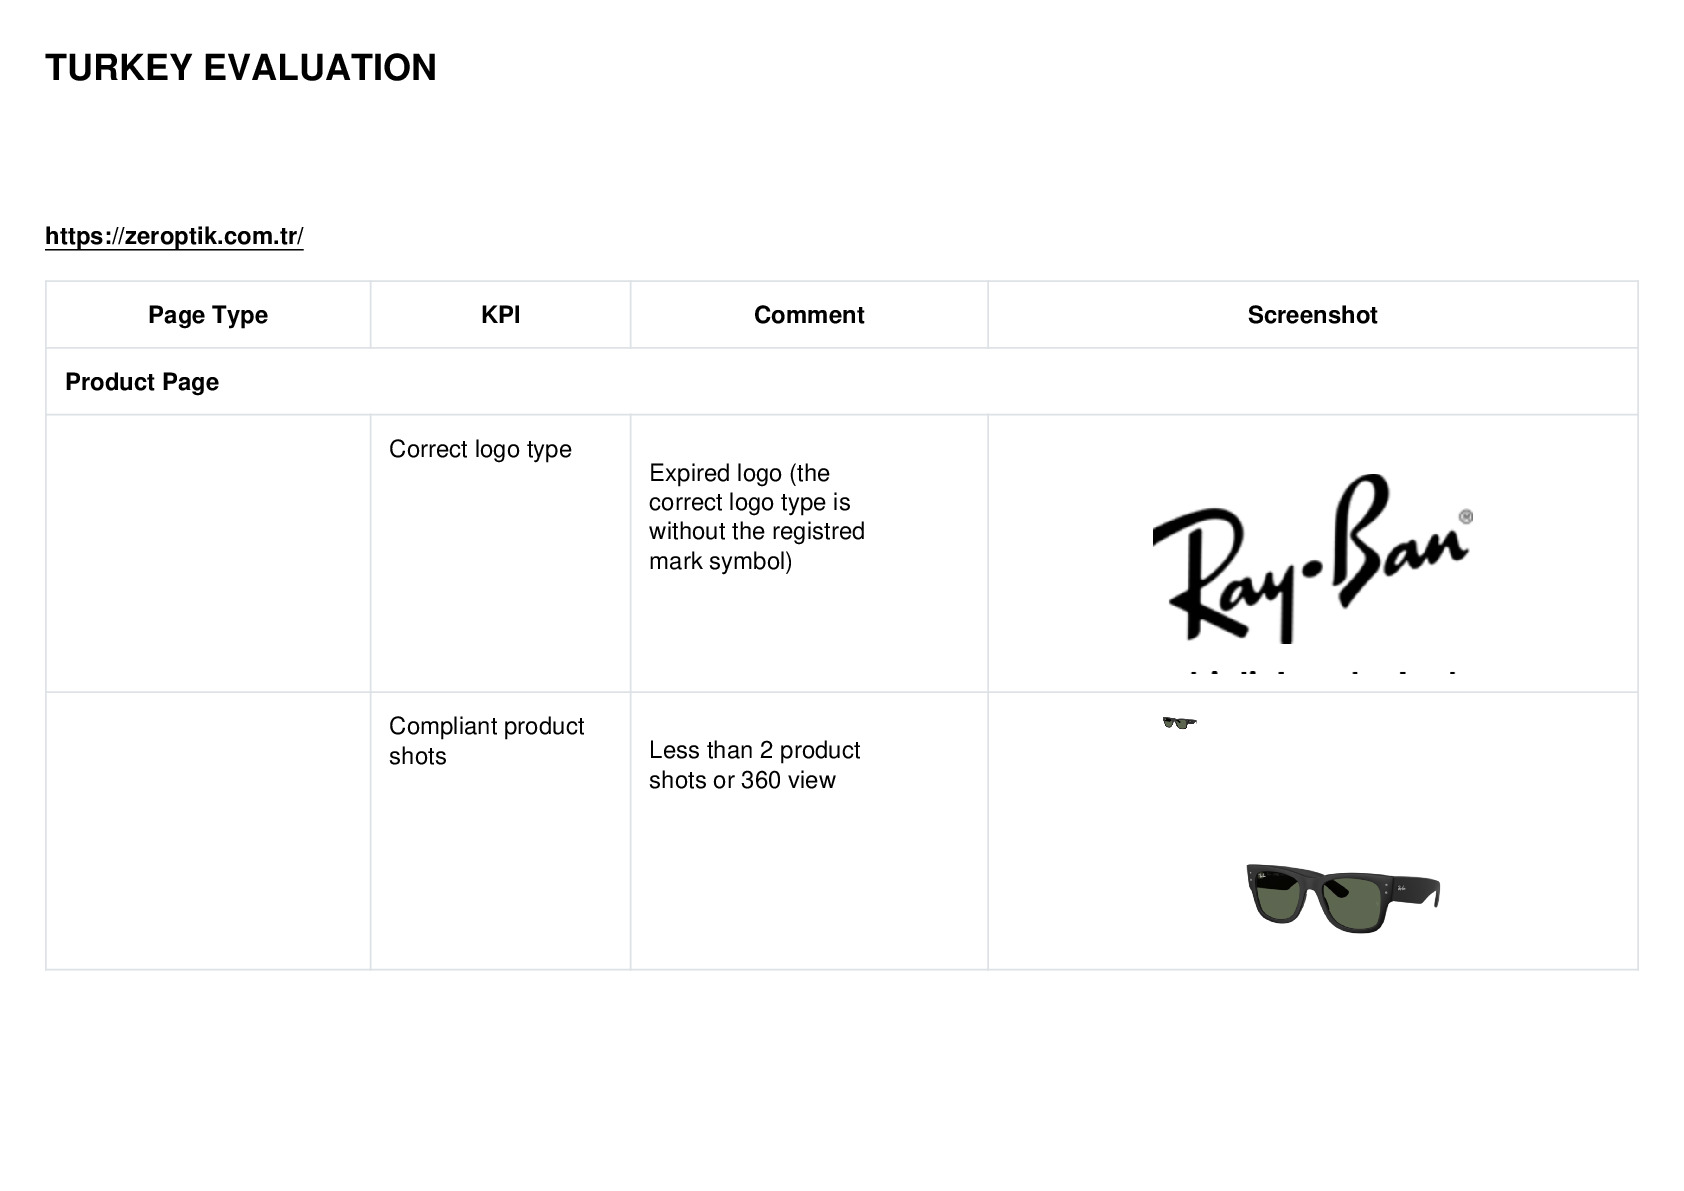
Task: Click the KPI column header
Action: pyautogui.click(x=500, y=315)
